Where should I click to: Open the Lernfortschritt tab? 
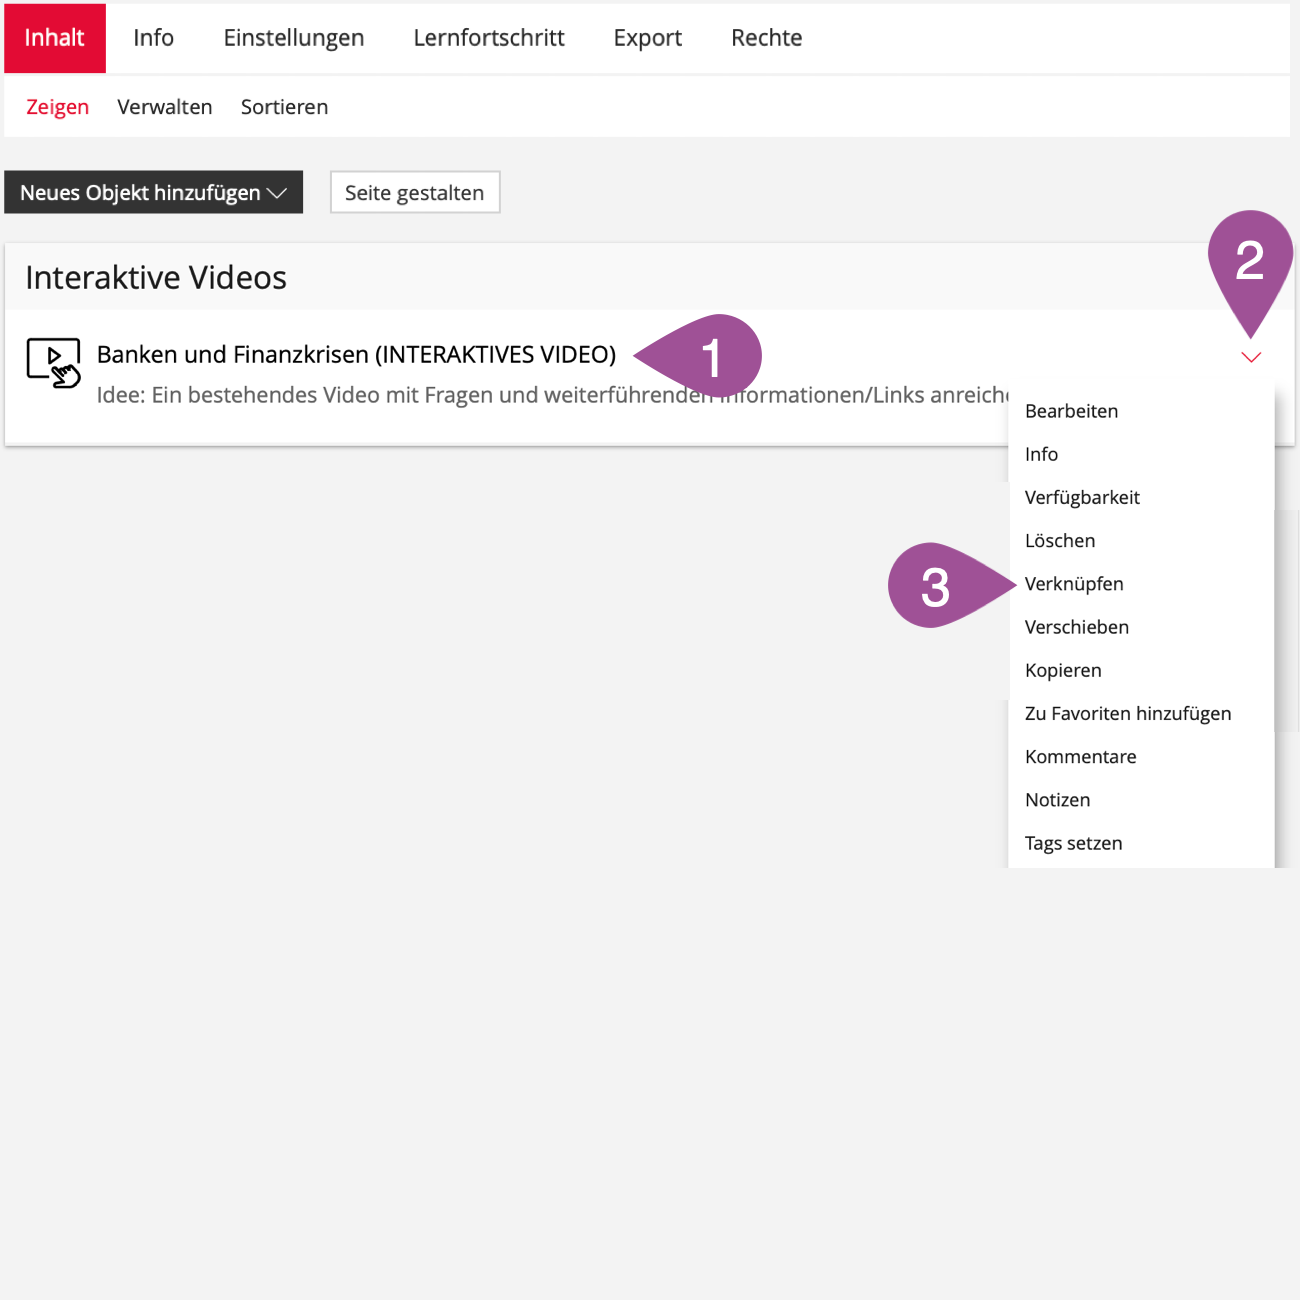point(488,38)
